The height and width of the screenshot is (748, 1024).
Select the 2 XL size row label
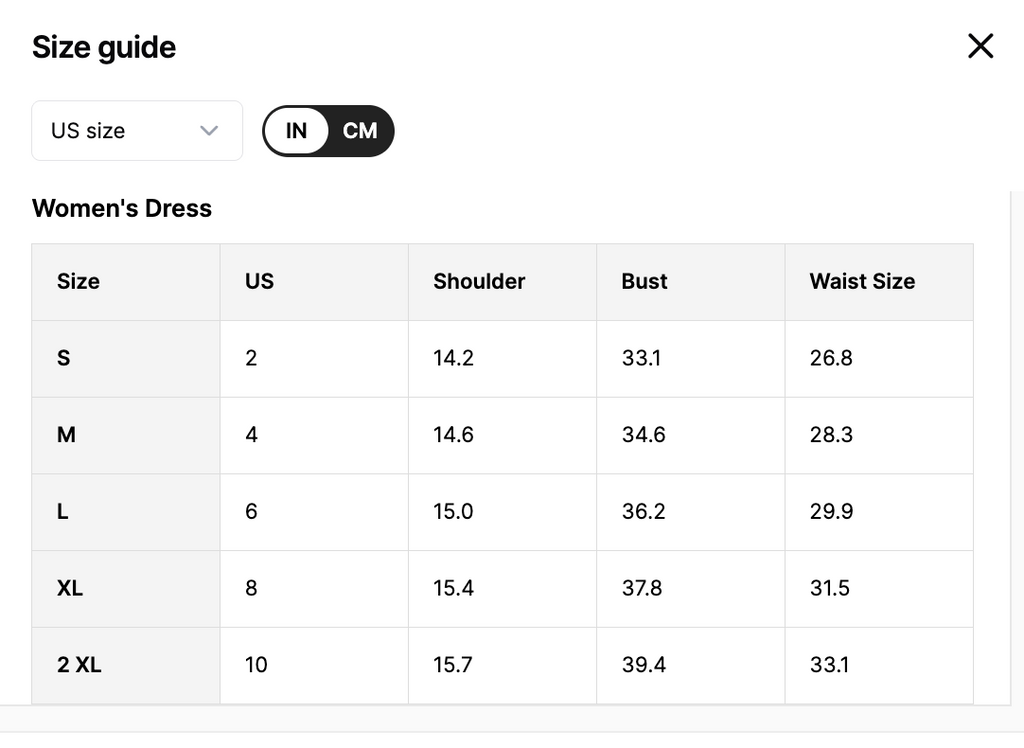79,665
